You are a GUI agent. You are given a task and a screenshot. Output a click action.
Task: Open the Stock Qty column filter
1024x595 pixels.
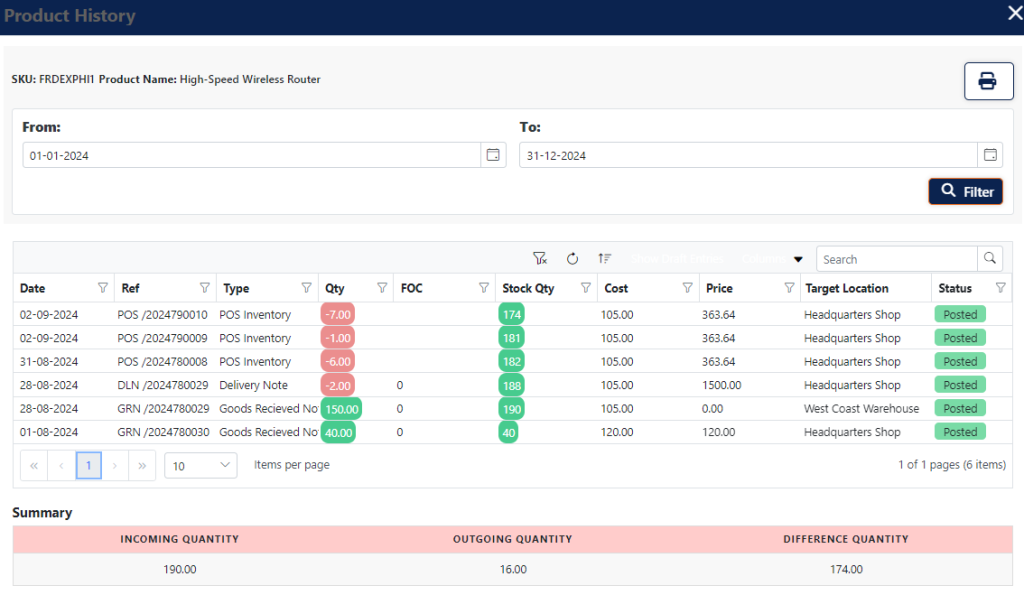click(586, 288)
